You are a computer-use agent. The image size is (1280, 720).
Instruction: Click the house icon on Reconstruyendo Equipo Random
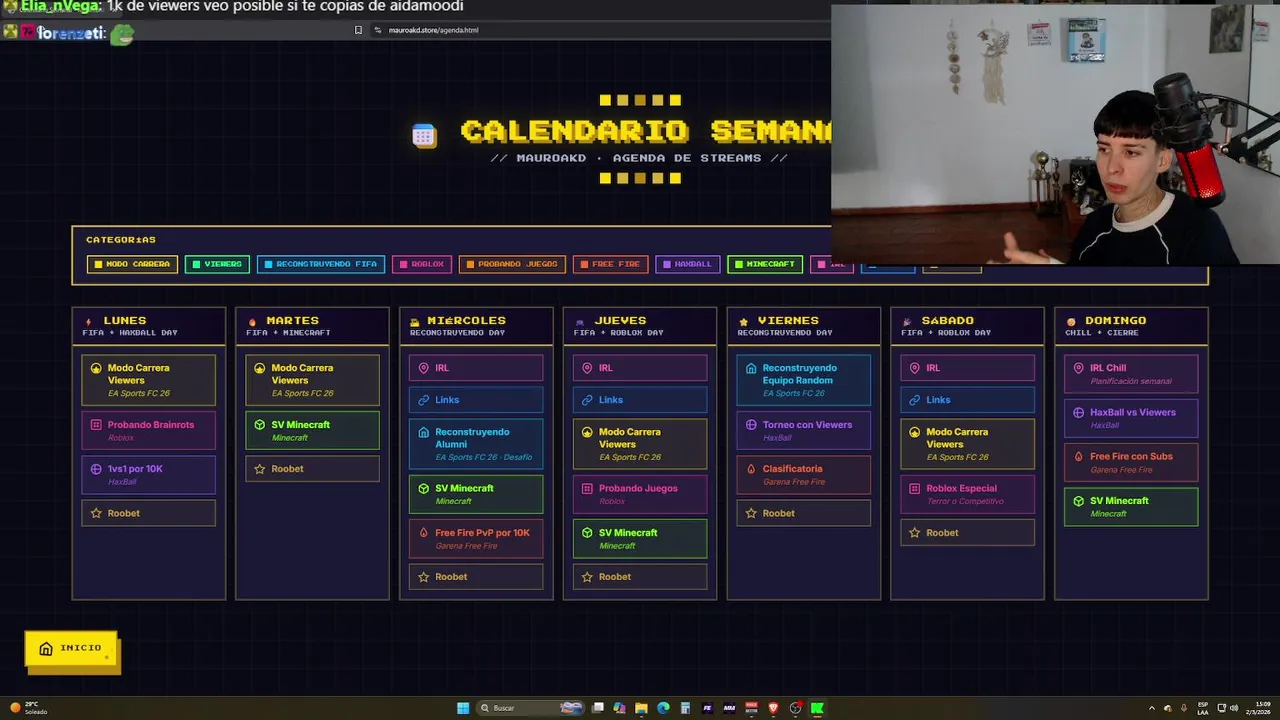[x=751, y=368]
